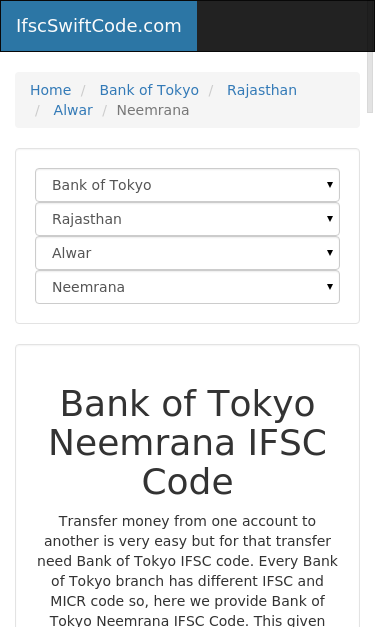Expand the Neemrana branch dropdown
375x627 pixels.
[188, 287]
